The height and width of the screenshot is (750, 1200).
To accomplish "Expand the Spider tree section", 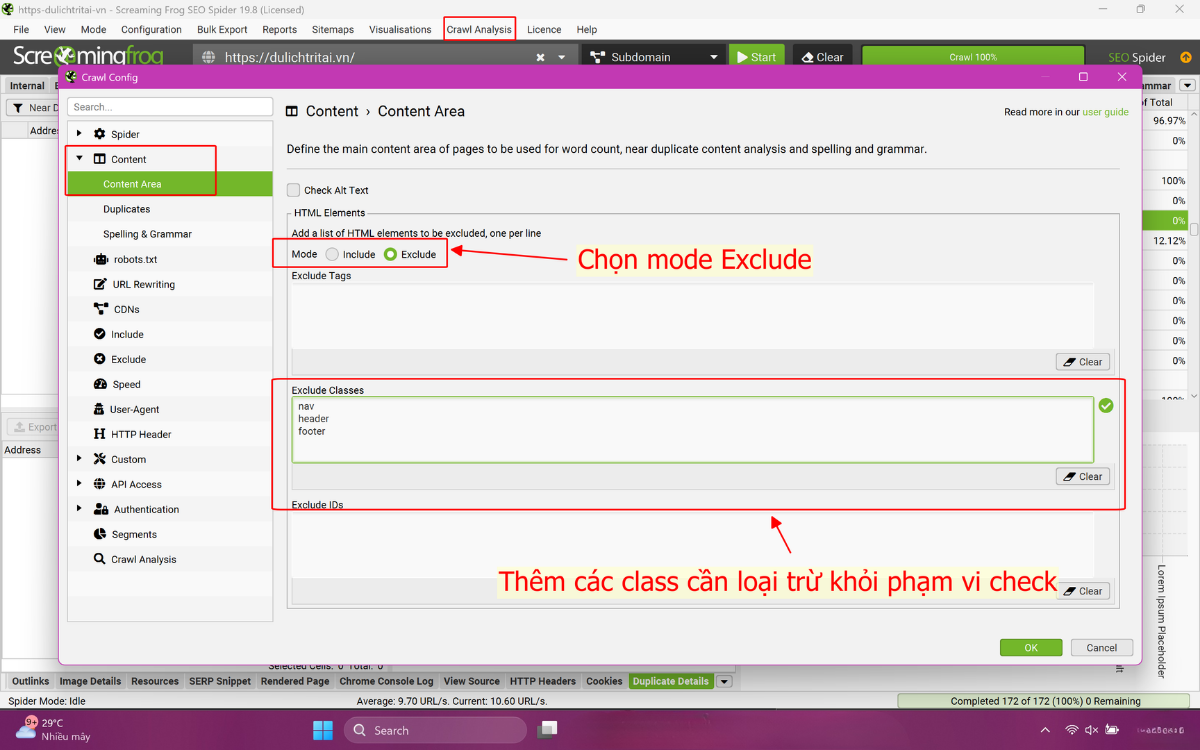I will tap(79, 134).
